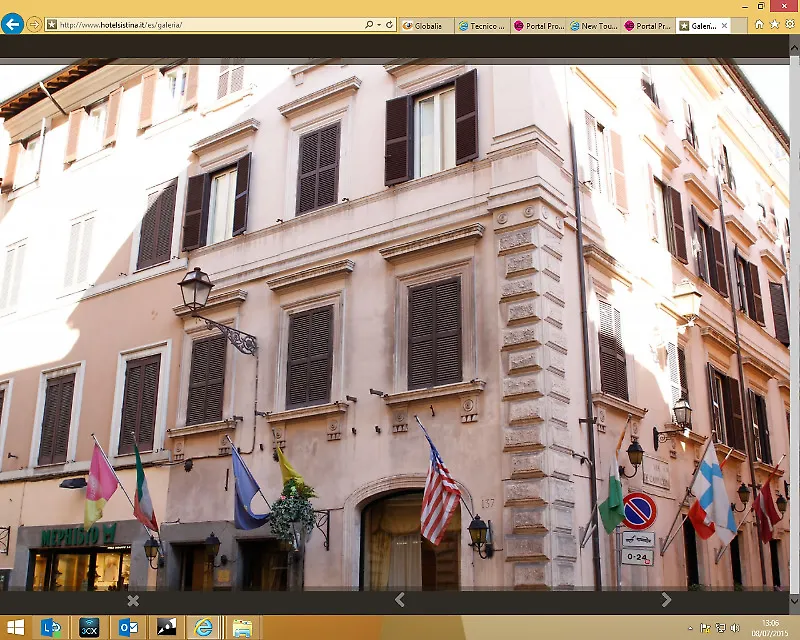The width and height of the screenshot is (800, 640).
Task: Click the Action Center flag tray icon
Action: pos(706,628)
